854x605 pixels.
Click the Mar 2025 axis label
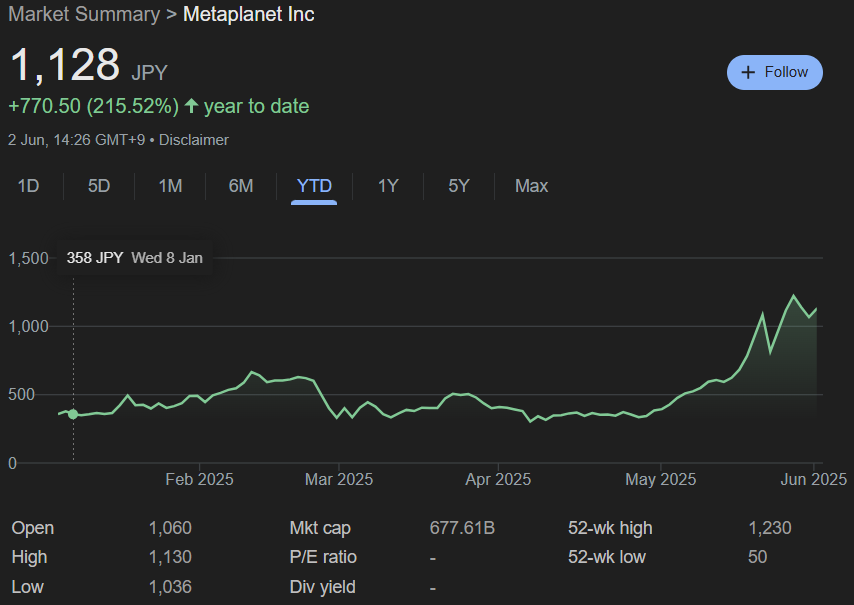point(339,479)
